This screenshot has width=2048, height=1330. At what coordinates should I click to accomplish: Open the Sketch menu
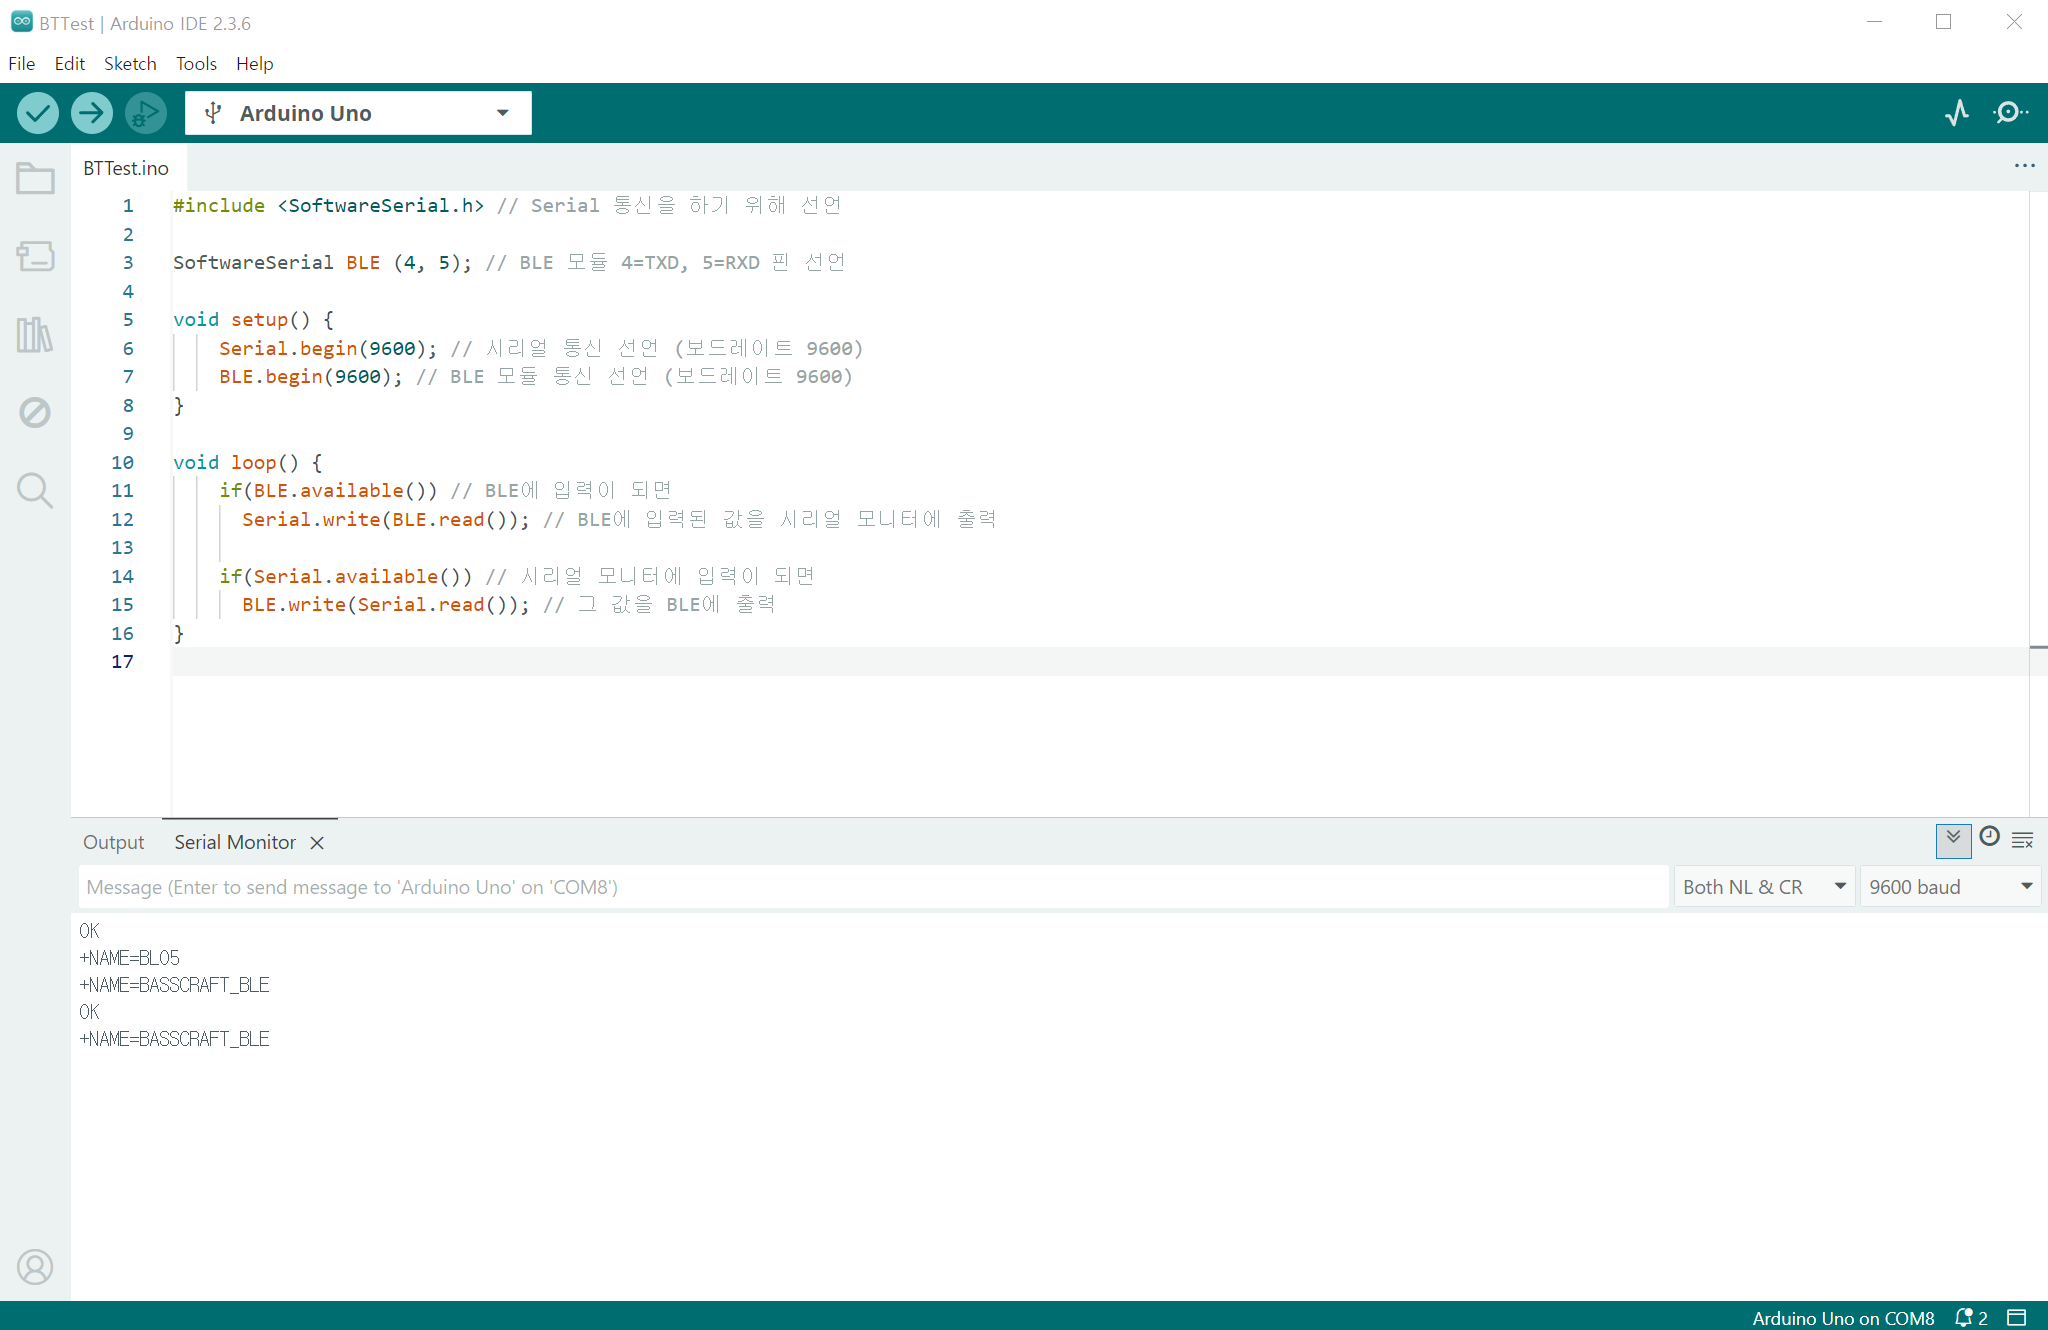[130, 64]
